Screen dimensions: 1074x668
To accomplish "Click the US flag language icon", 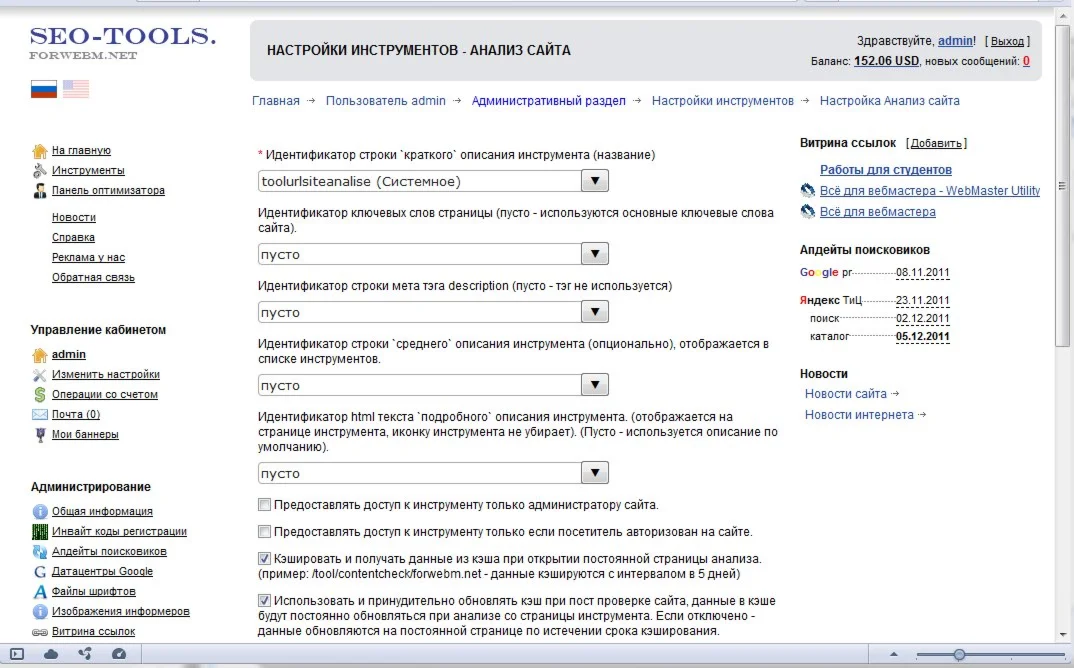I will pyautogui.click(x=76, y=89).
